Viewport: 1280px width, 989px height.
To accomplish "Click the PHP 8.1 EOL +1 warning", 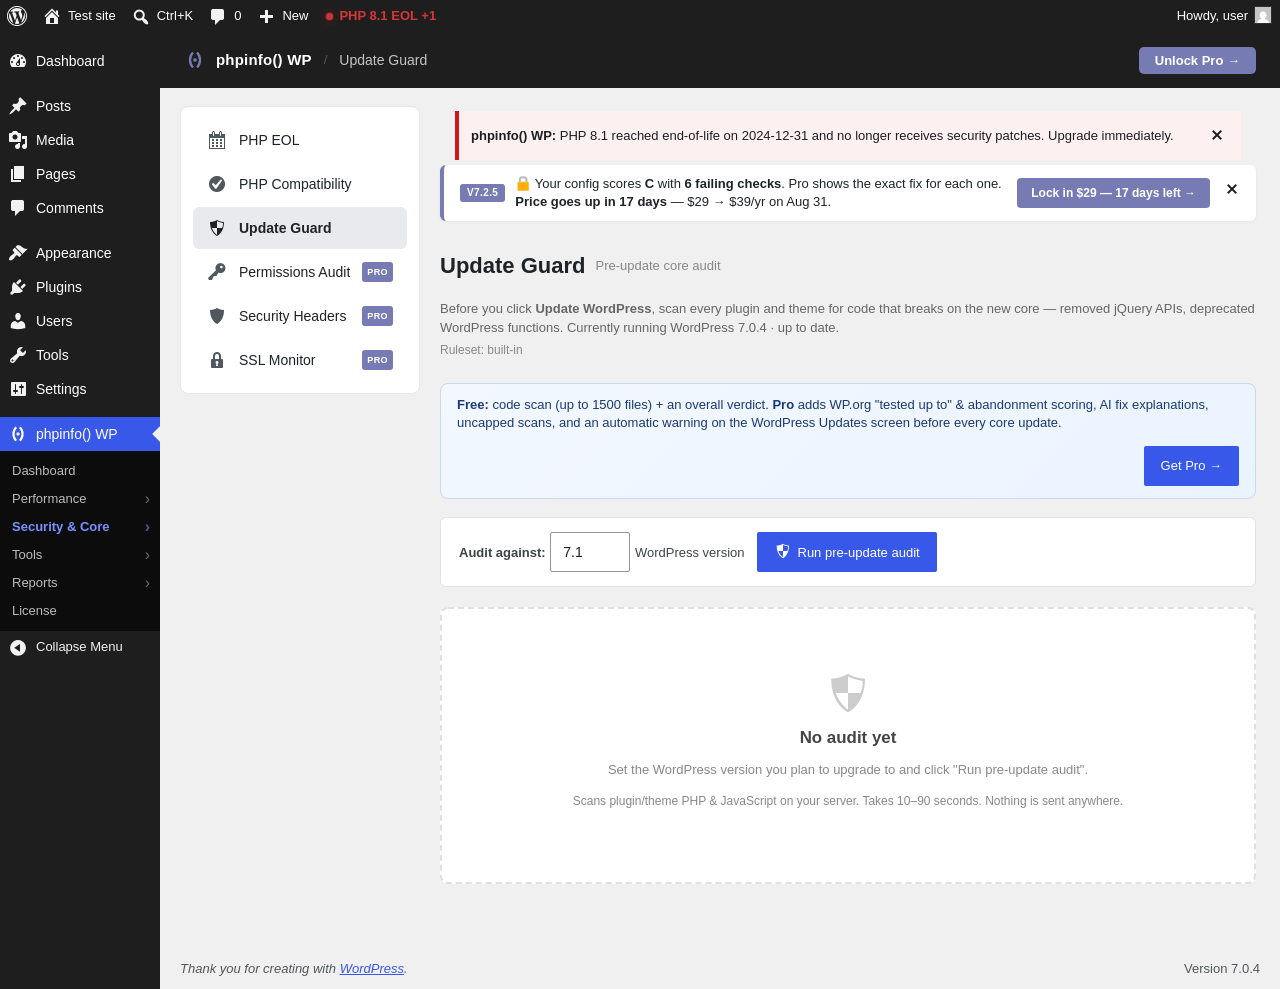I will point(380,16).
